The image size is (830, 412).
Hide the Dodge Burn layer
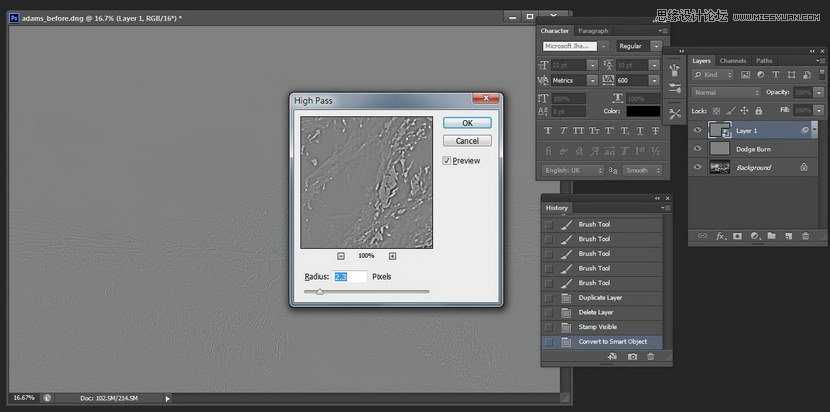click(698, 148)
